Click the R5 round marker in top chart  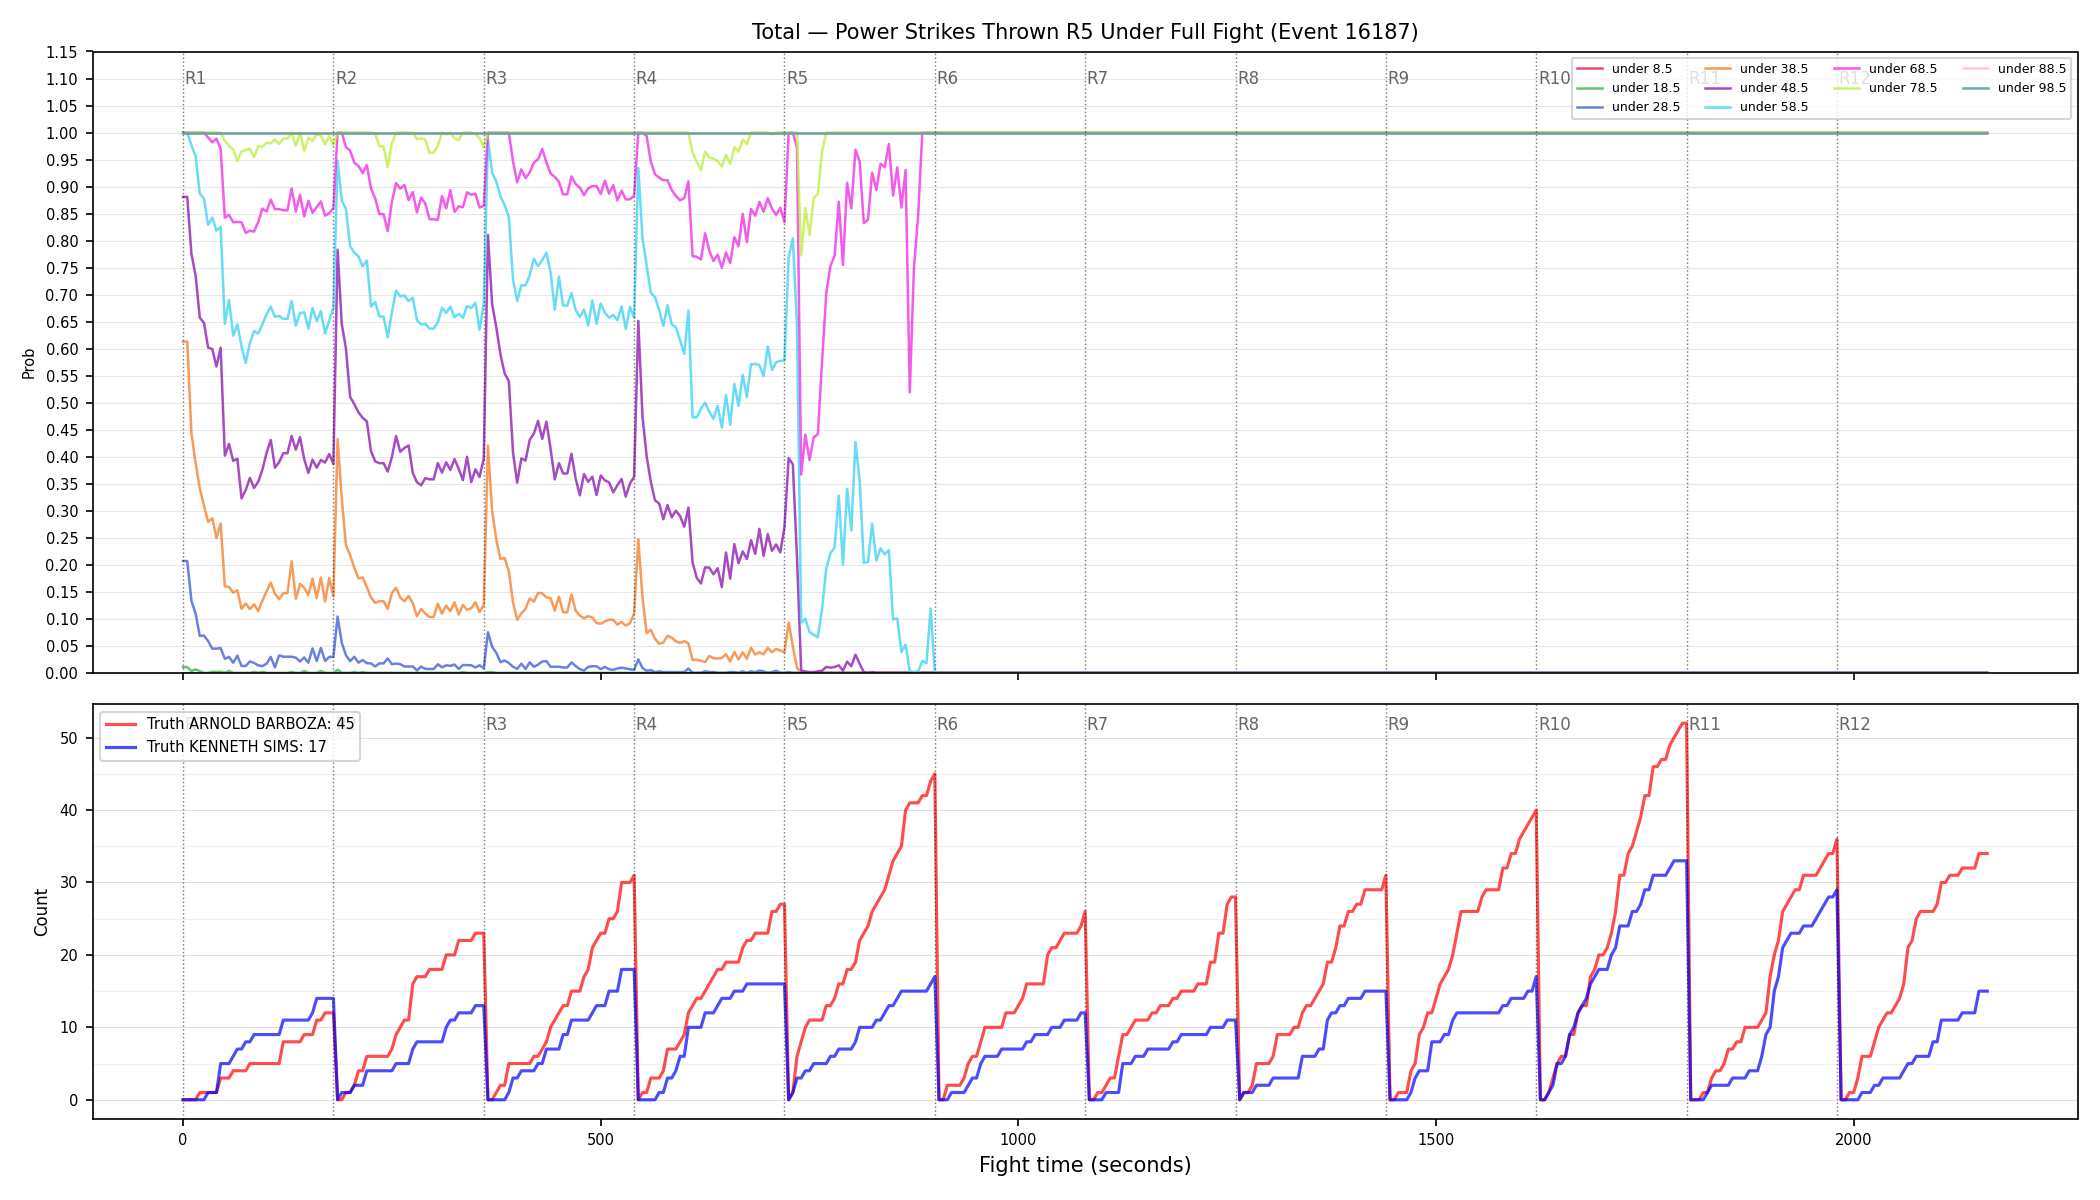(x=797, y=78)
